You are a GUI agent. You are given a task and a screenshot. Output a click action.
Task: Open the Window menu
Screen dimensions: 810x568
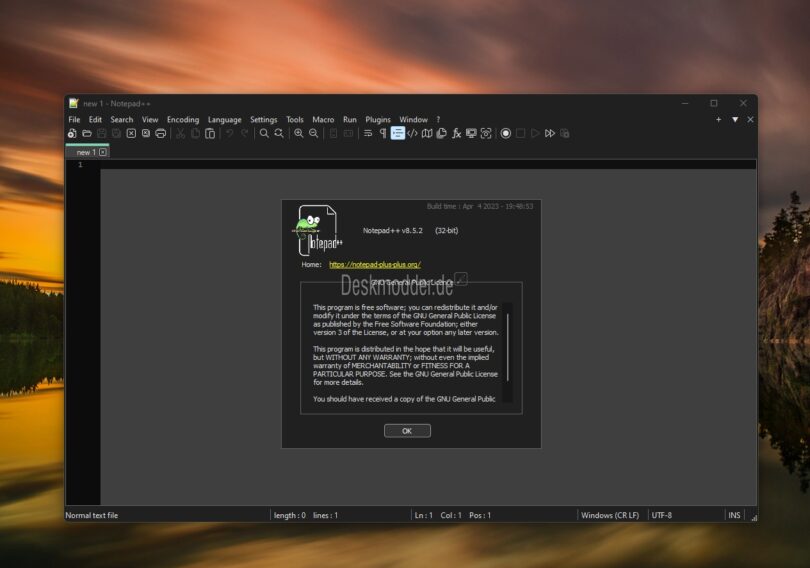pos(413,119)
